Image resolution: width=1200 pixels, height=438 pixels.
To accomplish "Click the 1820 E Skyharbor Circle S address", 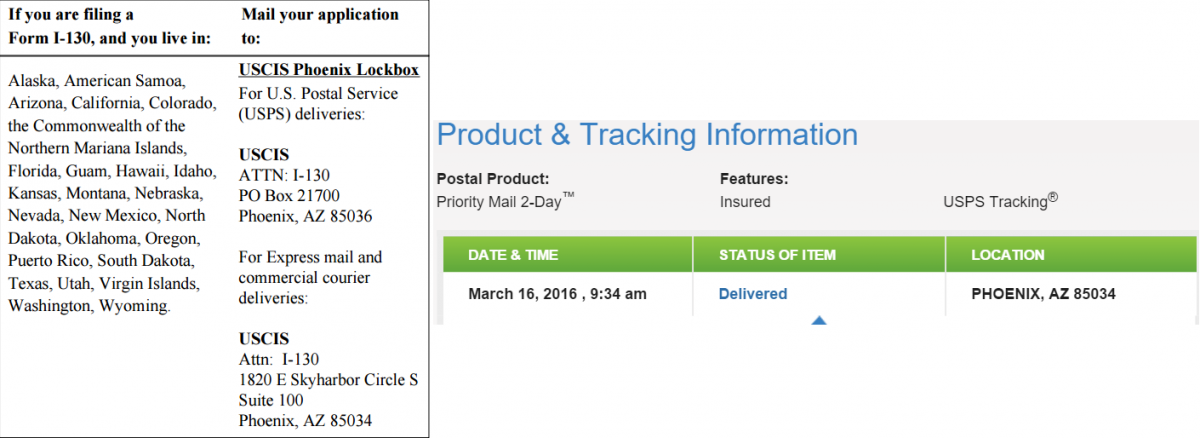I will click(328, 380).
